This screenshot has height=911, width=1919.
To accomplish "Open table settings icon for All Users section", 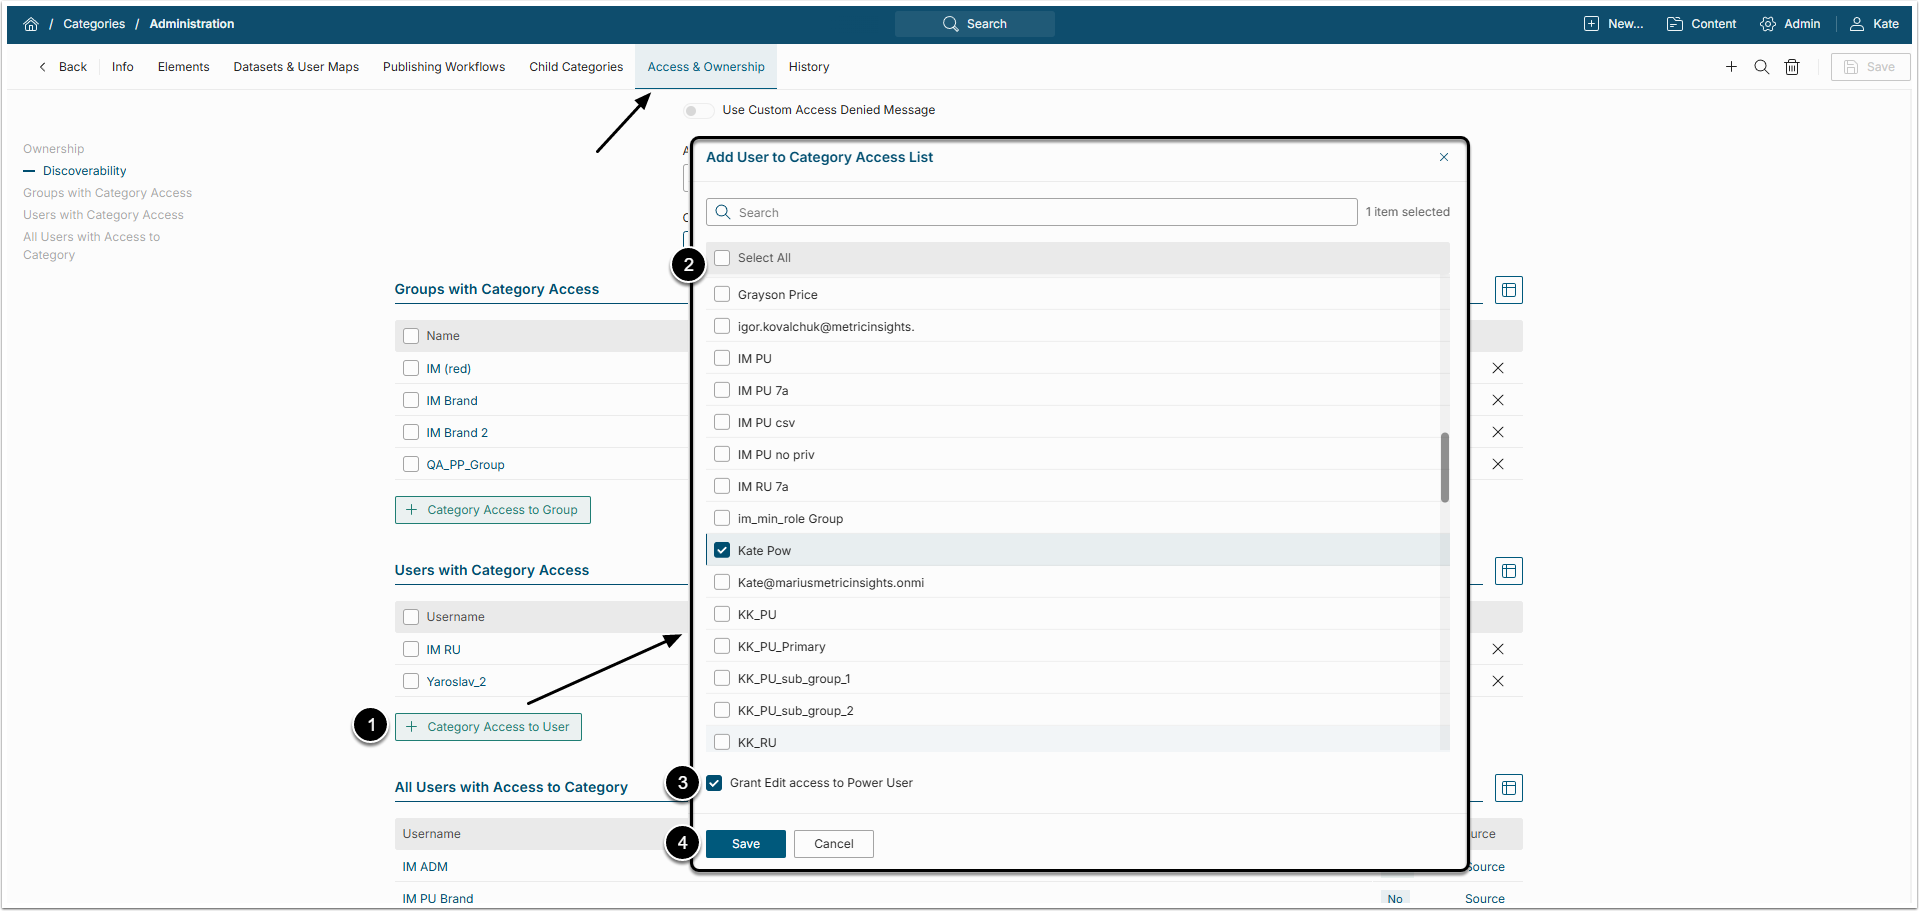I will pos(1508,788).
